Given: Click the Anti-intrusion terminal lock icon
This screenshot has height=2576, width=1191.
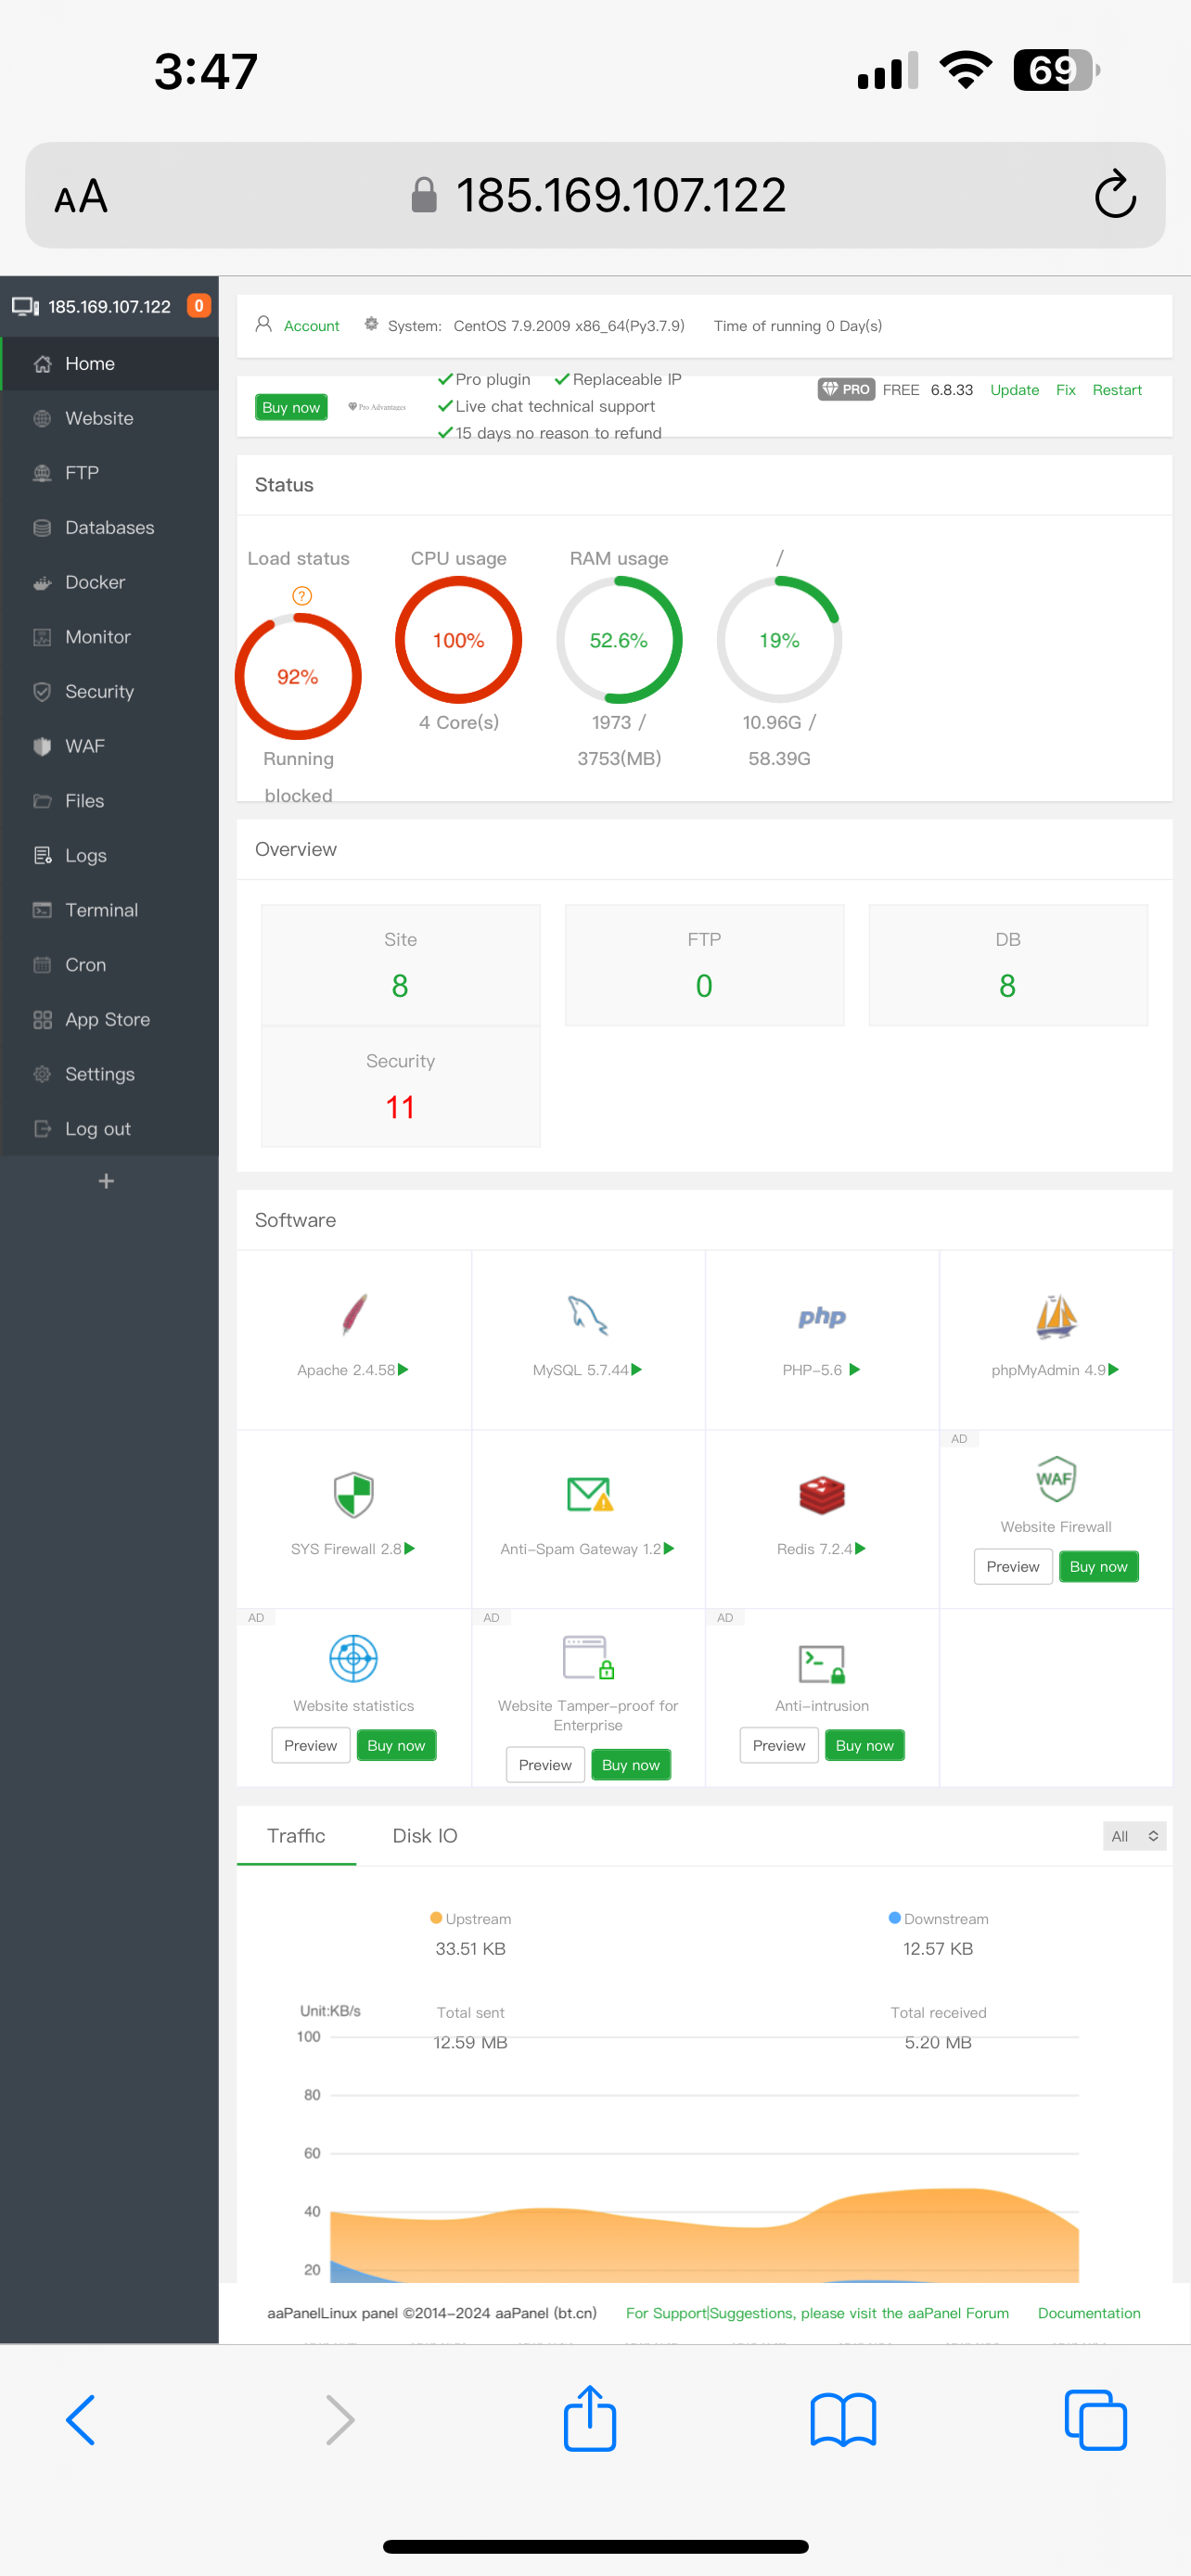Looking at the screenshot, I should (822, 1664).
